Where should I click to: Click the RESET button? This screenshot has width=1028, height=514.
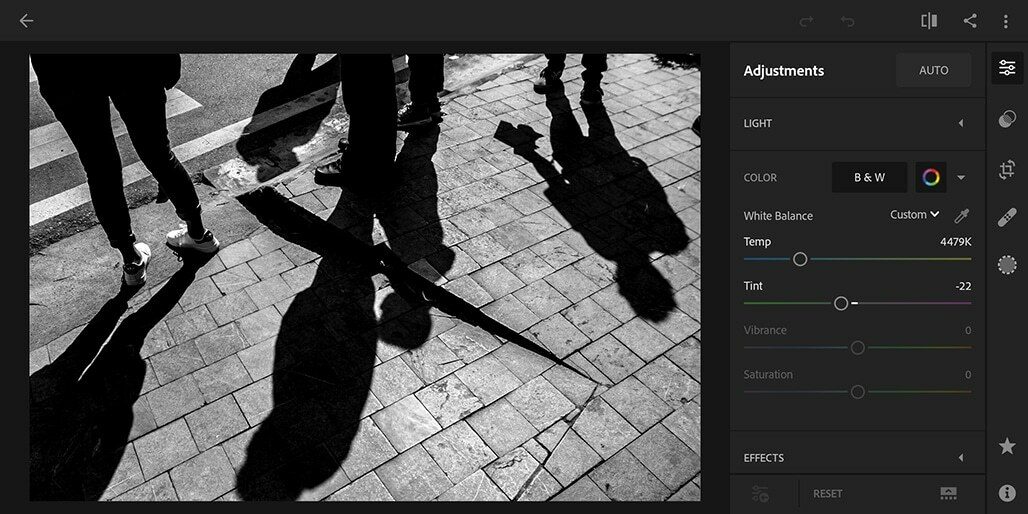(x=827, y=493)
